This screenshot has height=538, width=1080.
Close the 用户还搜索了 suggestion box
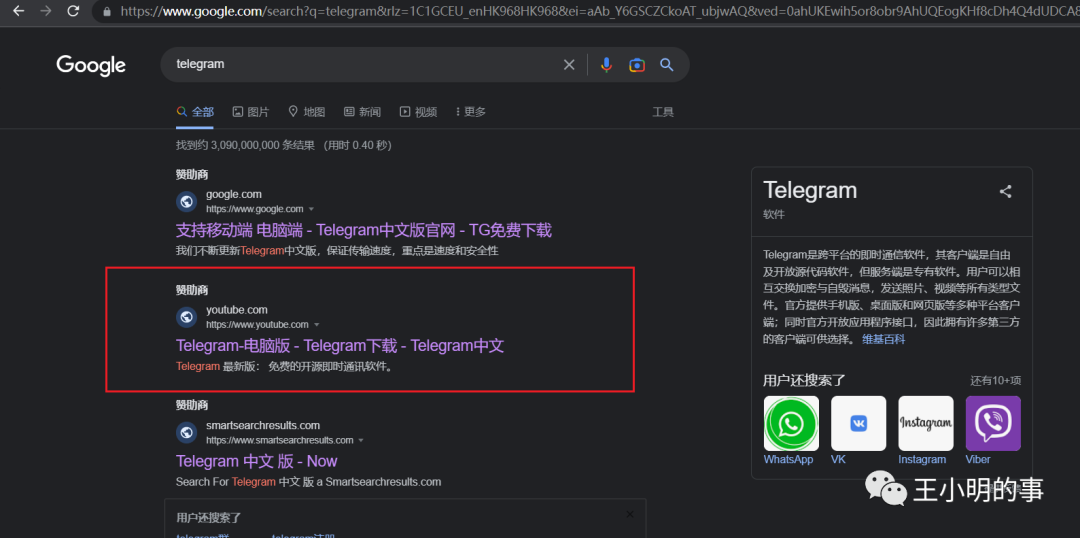tap(630, 514)
